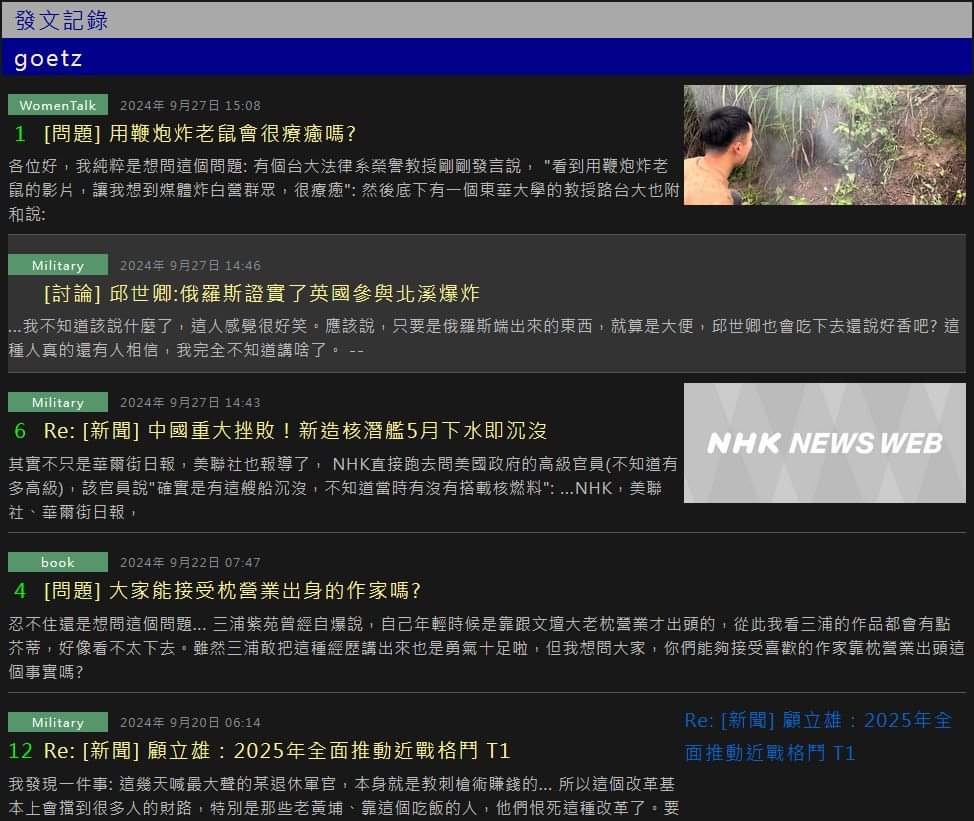
Task: Click the book board tag
Action: (58, 562)
